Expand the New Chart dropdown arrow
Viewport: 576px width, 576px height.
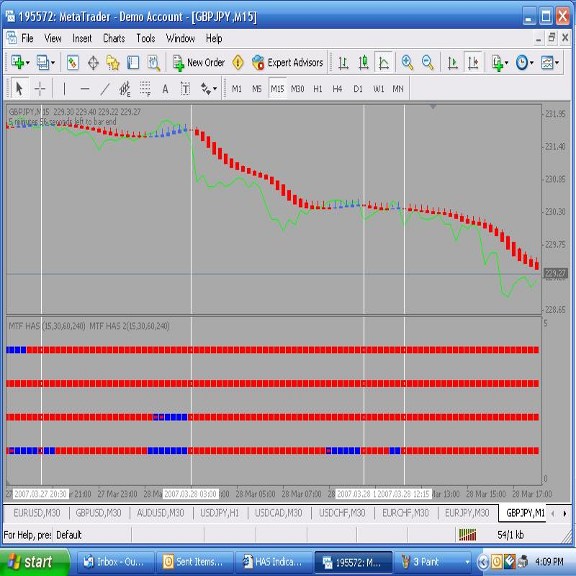[28, 63]
